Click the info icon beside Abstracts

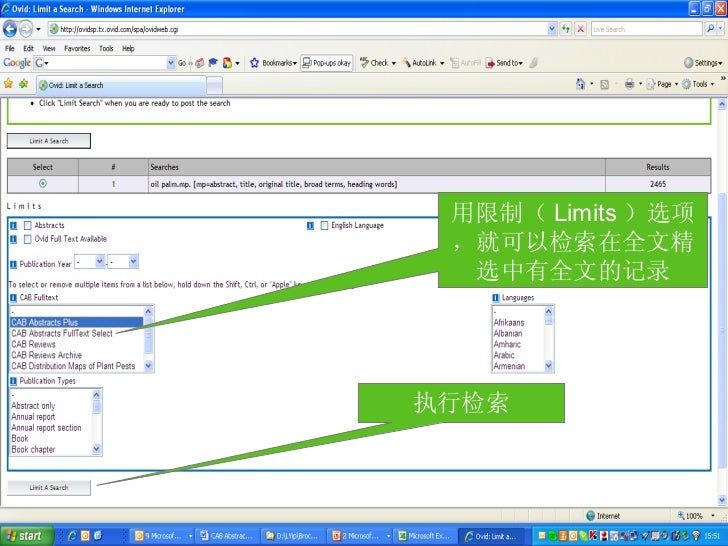point(13,226)
